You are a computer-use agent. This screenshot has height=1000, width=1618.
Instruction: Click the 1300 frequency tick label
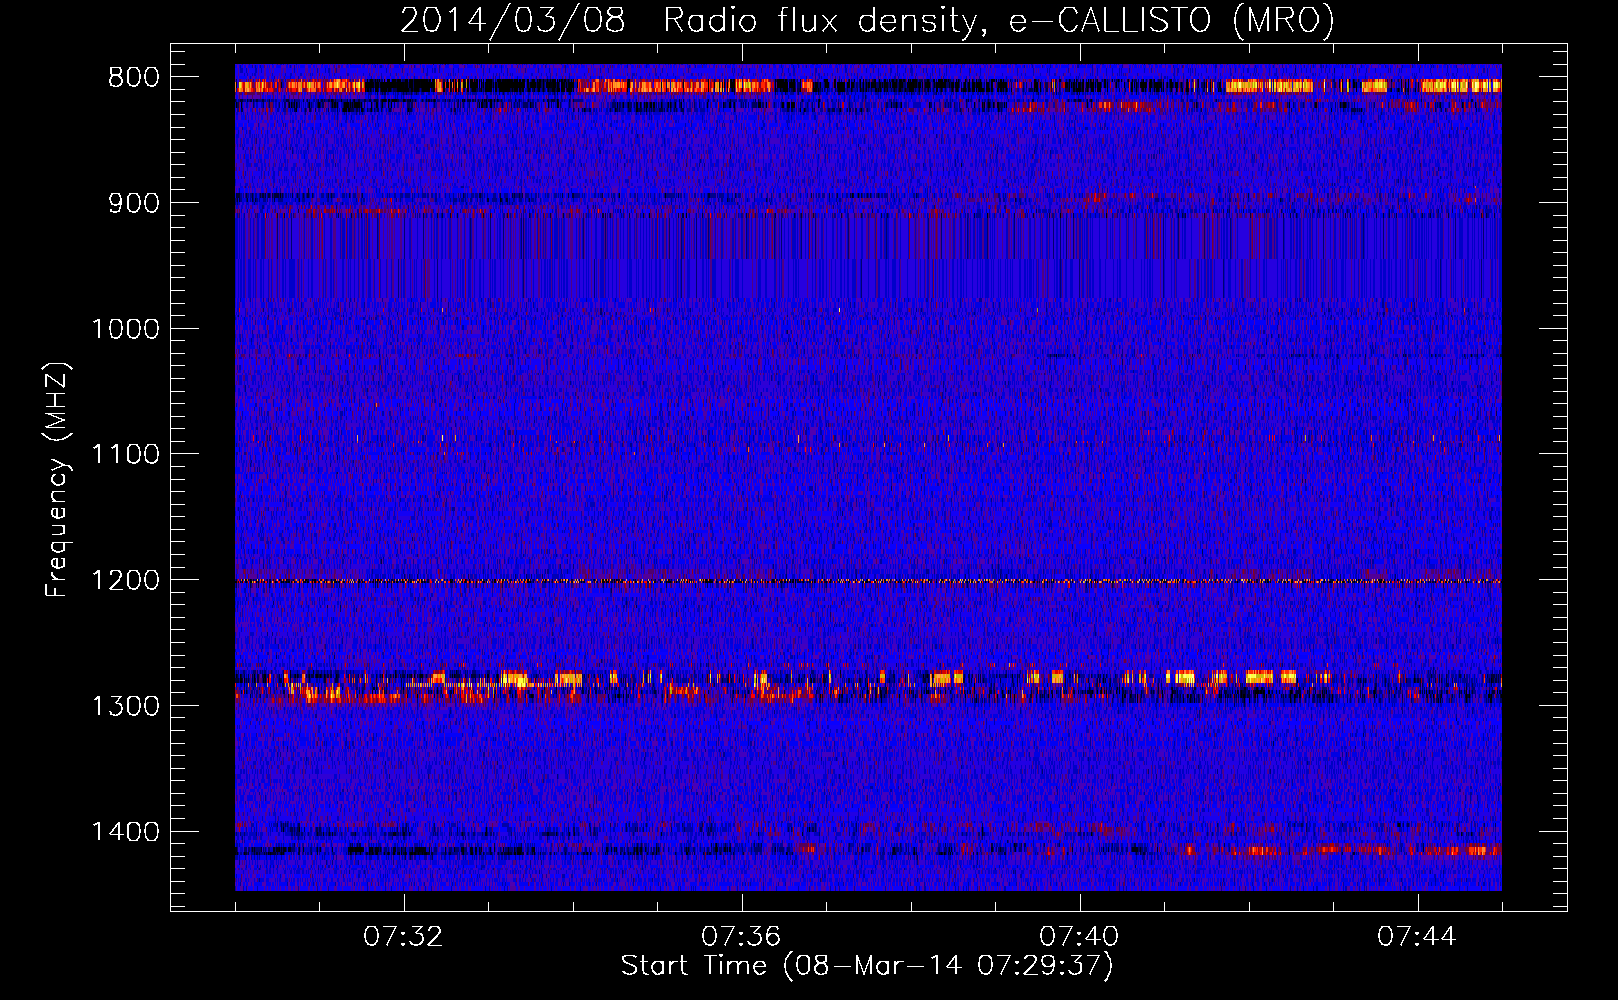[x=125, y=706]
